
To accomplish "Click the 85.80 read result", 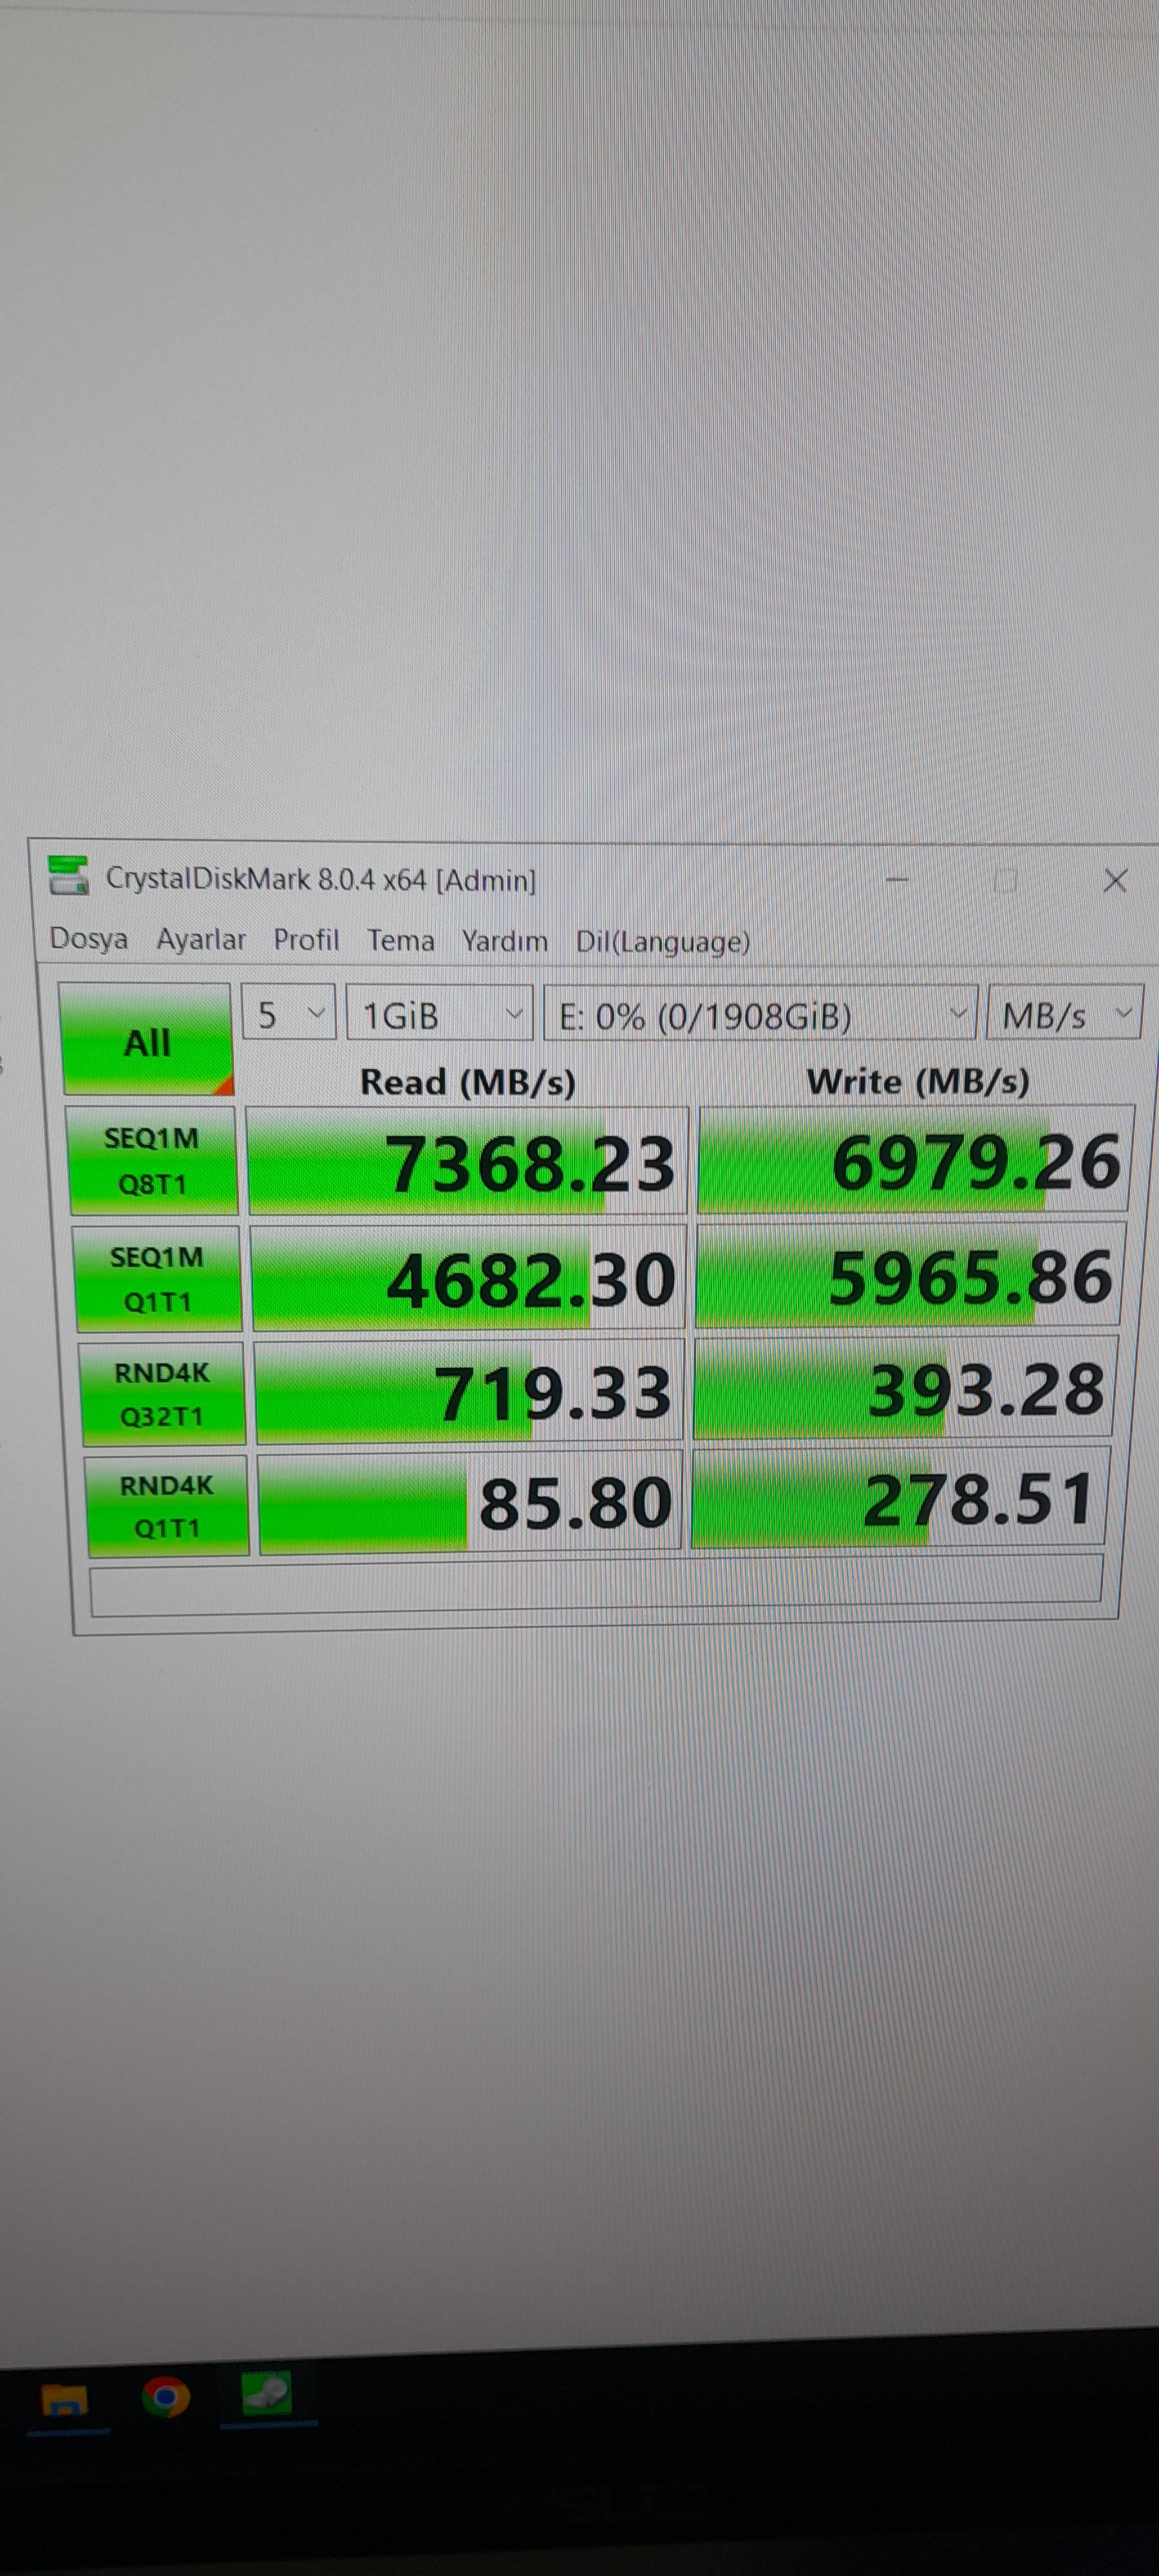I will click(x=470, y=1503).
